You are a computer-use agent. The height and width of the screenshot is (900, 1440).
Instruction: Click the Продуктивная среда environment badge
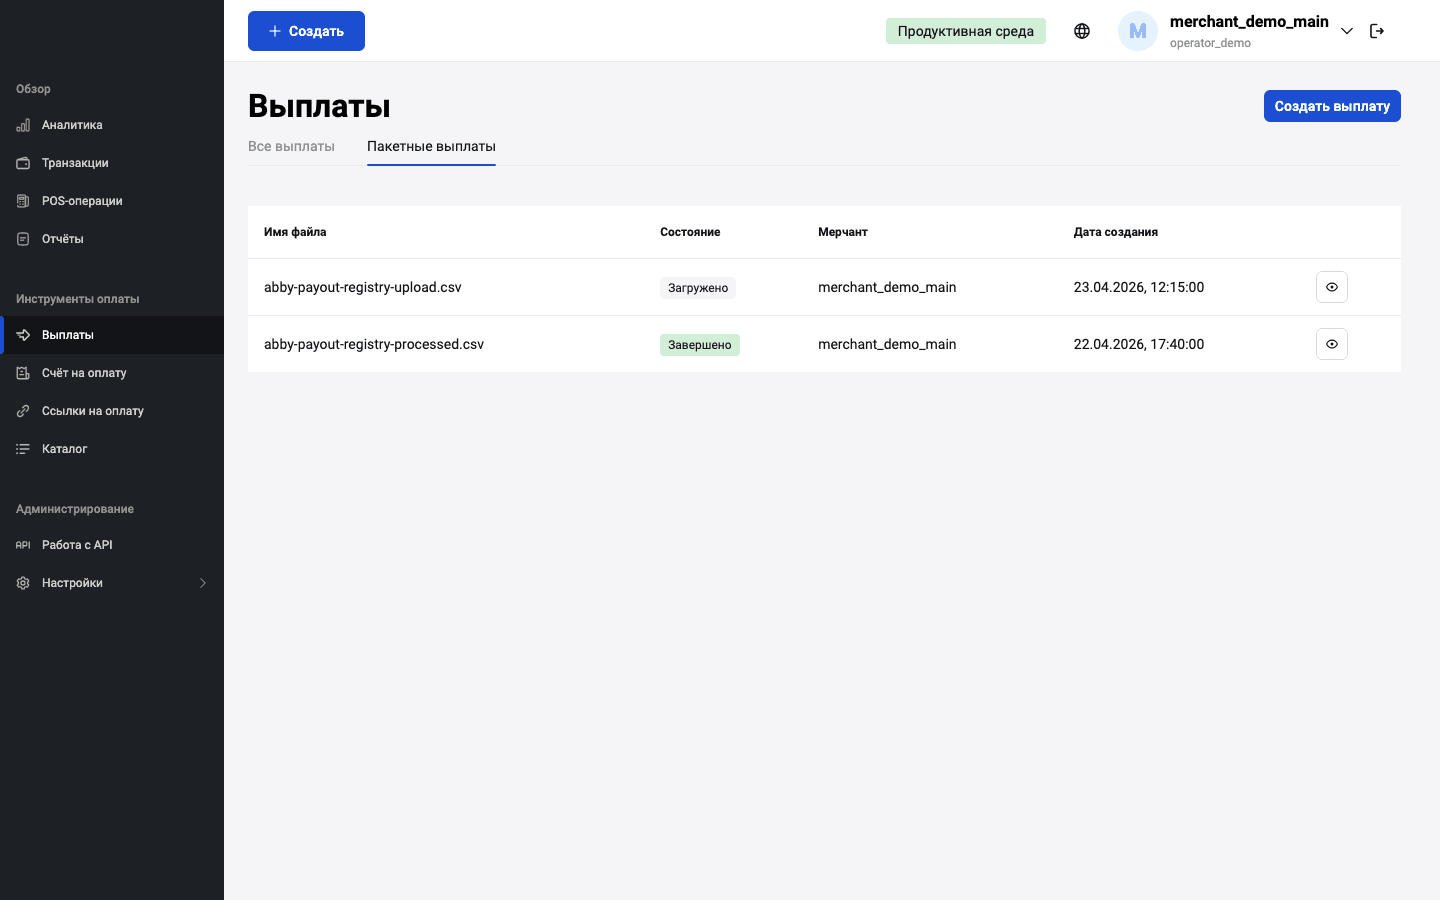coord(966,31)
